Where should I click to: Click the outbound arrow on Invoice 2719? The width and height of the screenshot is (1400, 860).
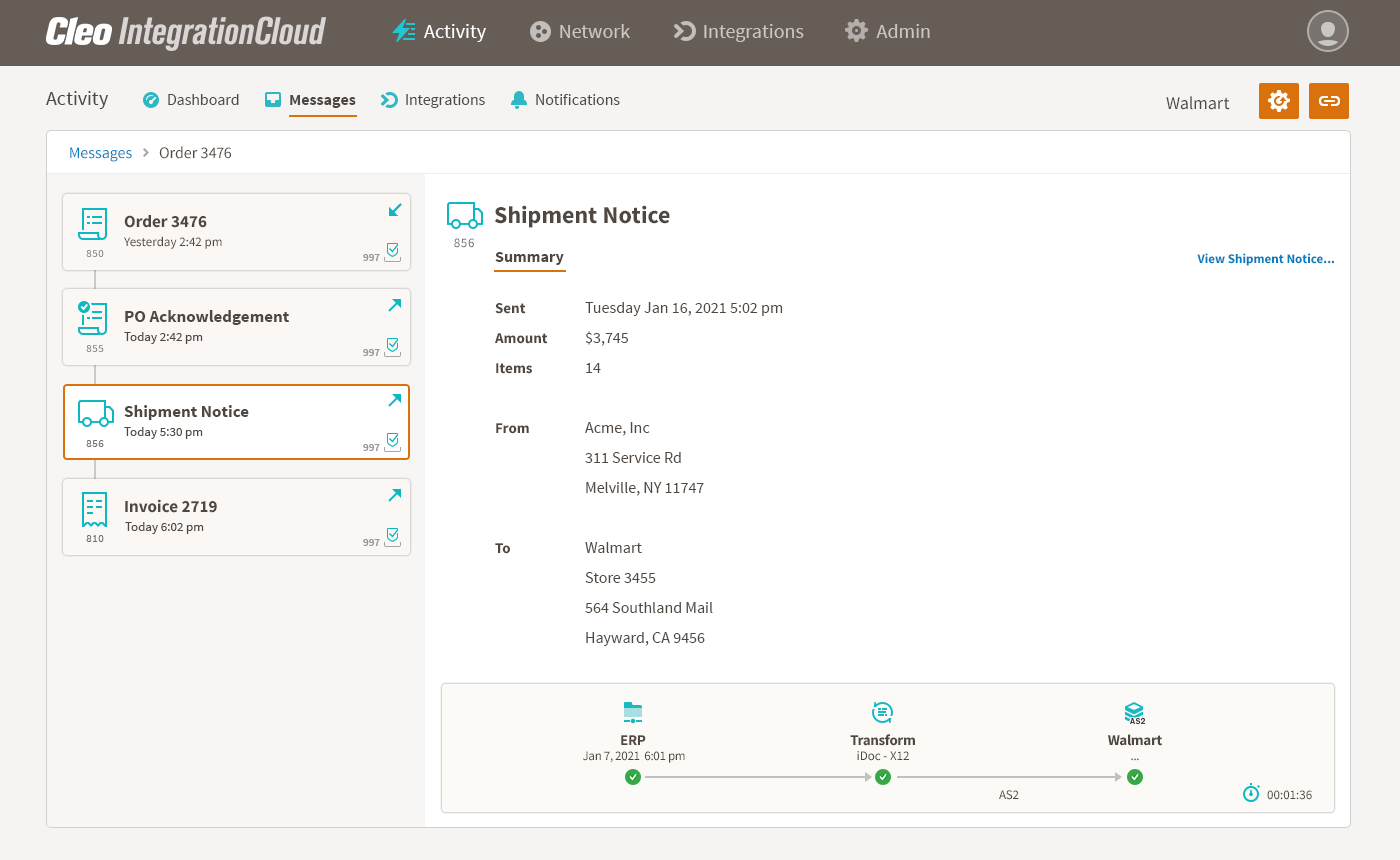coord(395,495)
